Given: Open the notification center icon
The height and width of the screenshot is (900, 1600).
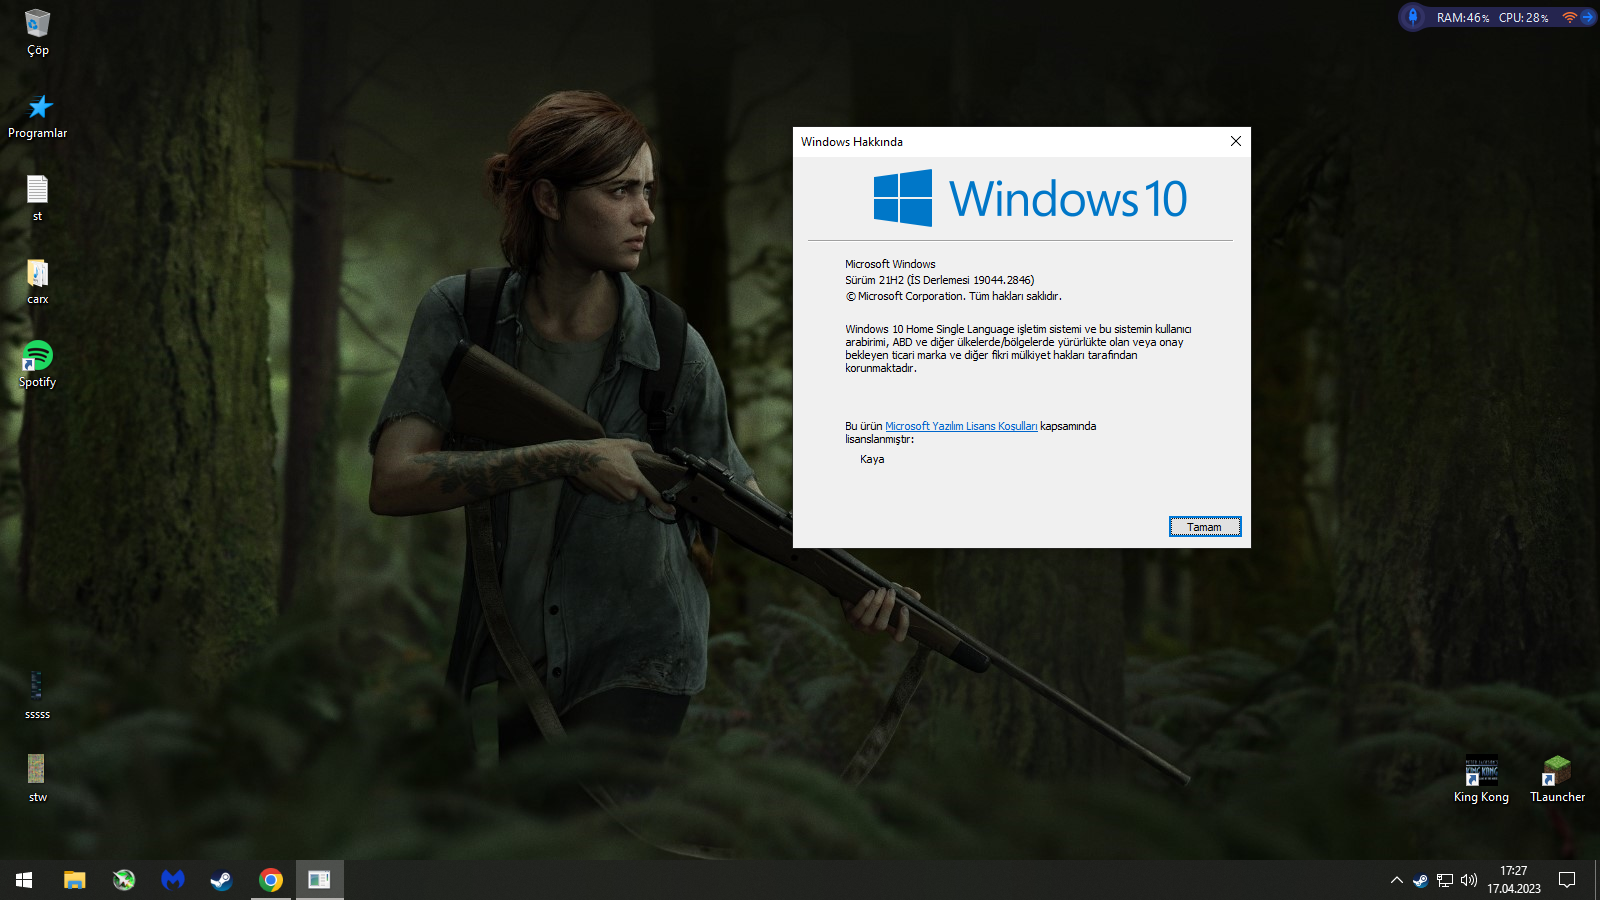Looking at the screenshot, I should pos(1567,880).
